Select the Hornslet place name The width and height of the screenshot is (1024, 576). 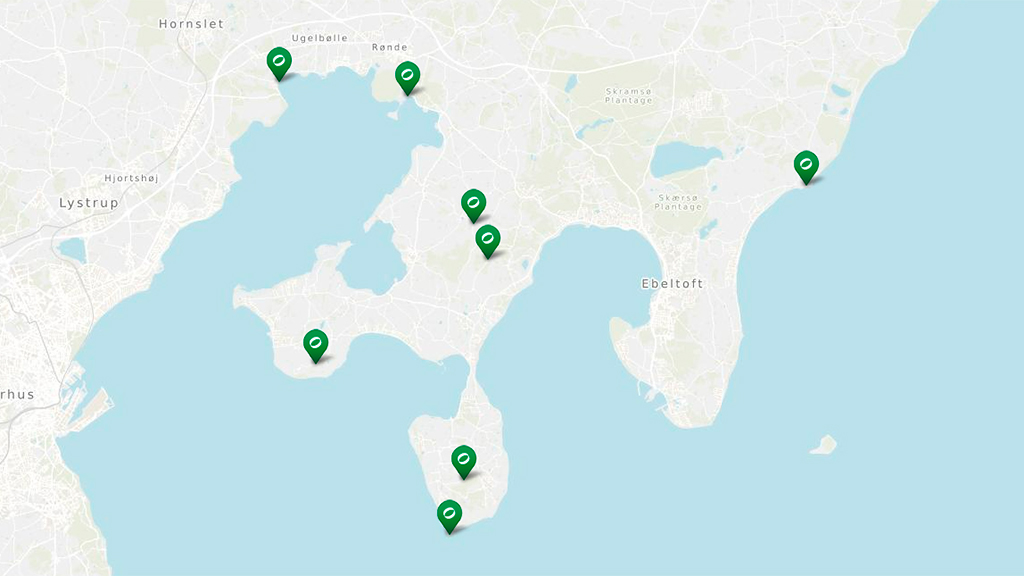tap(191, 24)
